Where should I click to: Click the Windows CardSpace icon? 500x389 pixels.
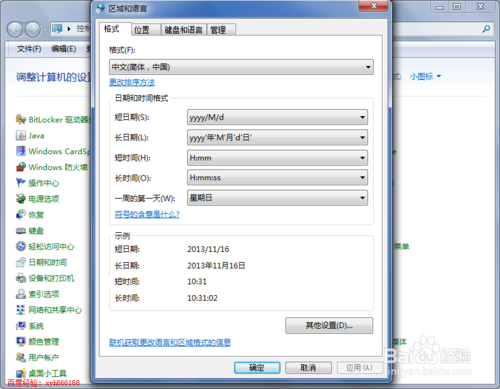point(21,151)
